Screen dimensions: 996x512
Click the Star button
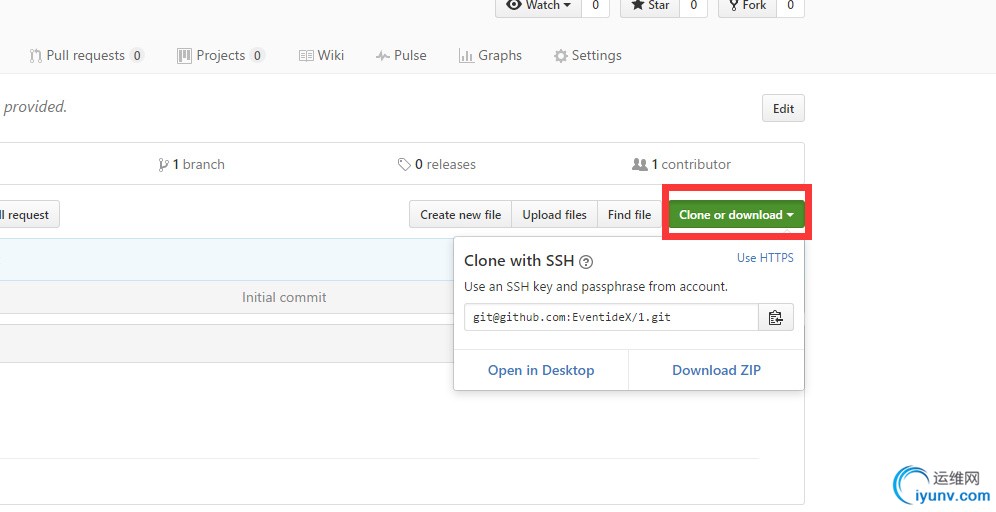click(x=650, y=5)
